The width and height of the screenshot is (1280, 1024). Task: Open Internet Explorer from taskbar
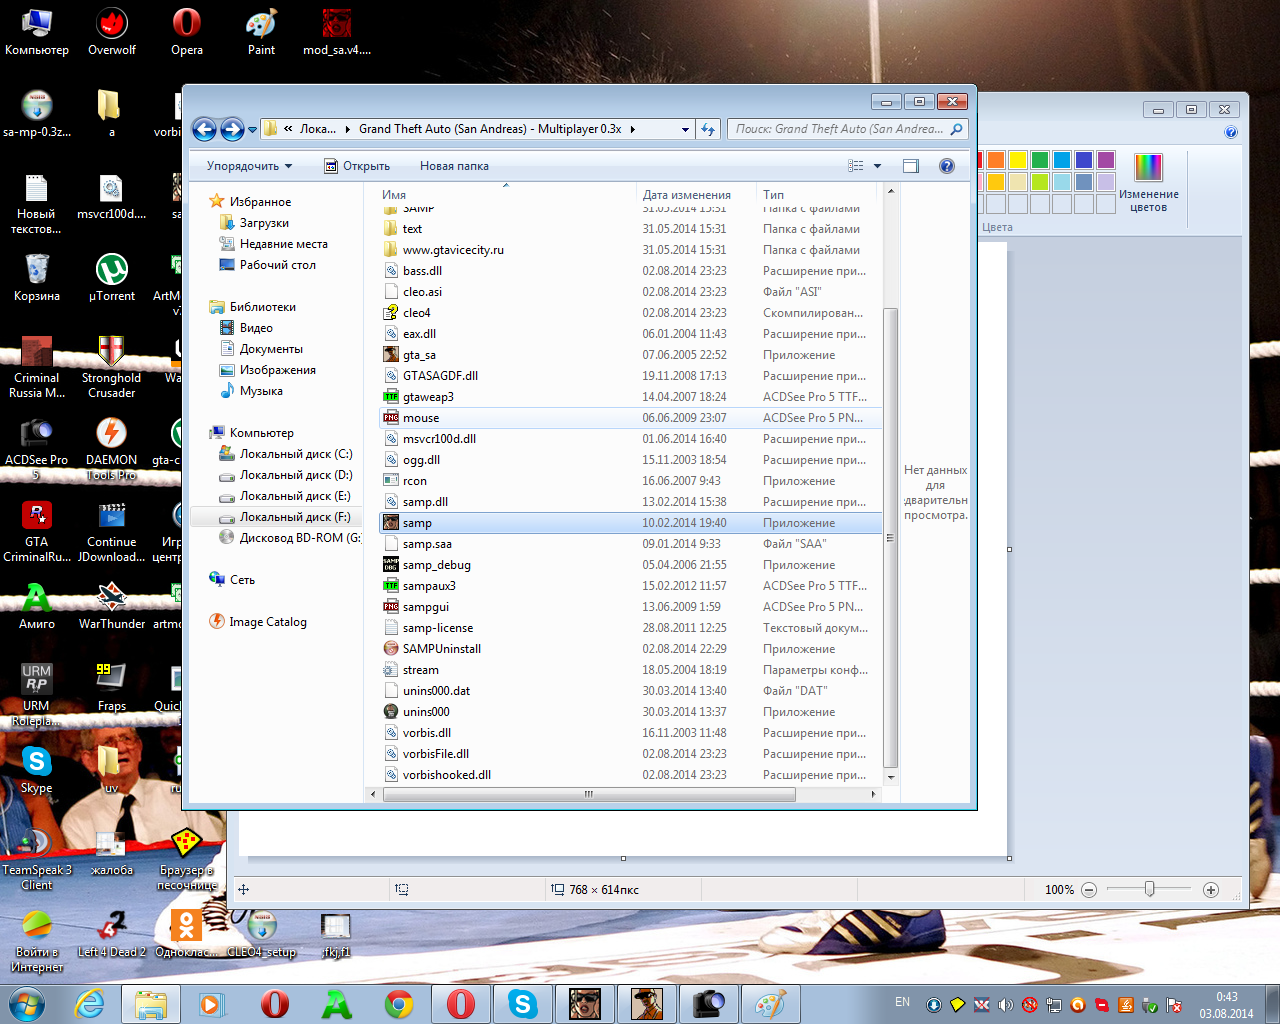click(90, 1004)
